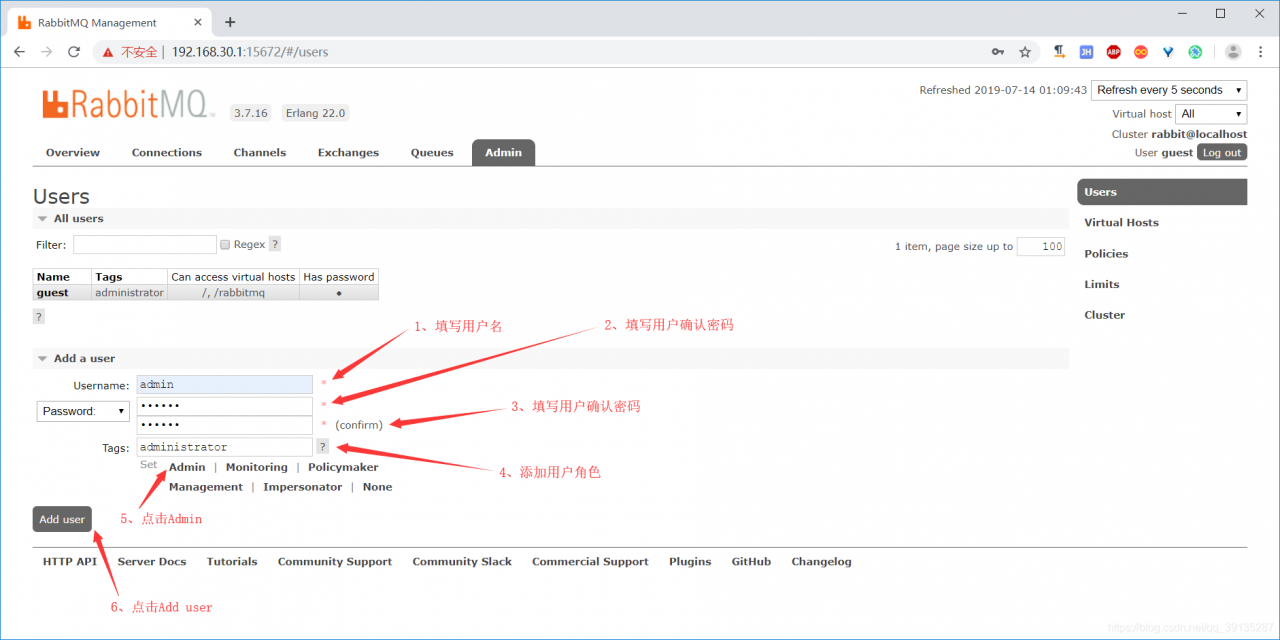Switch to the Overview tab
The width and height of the screenshot is (1280, 640).
(x=73, y=153)
